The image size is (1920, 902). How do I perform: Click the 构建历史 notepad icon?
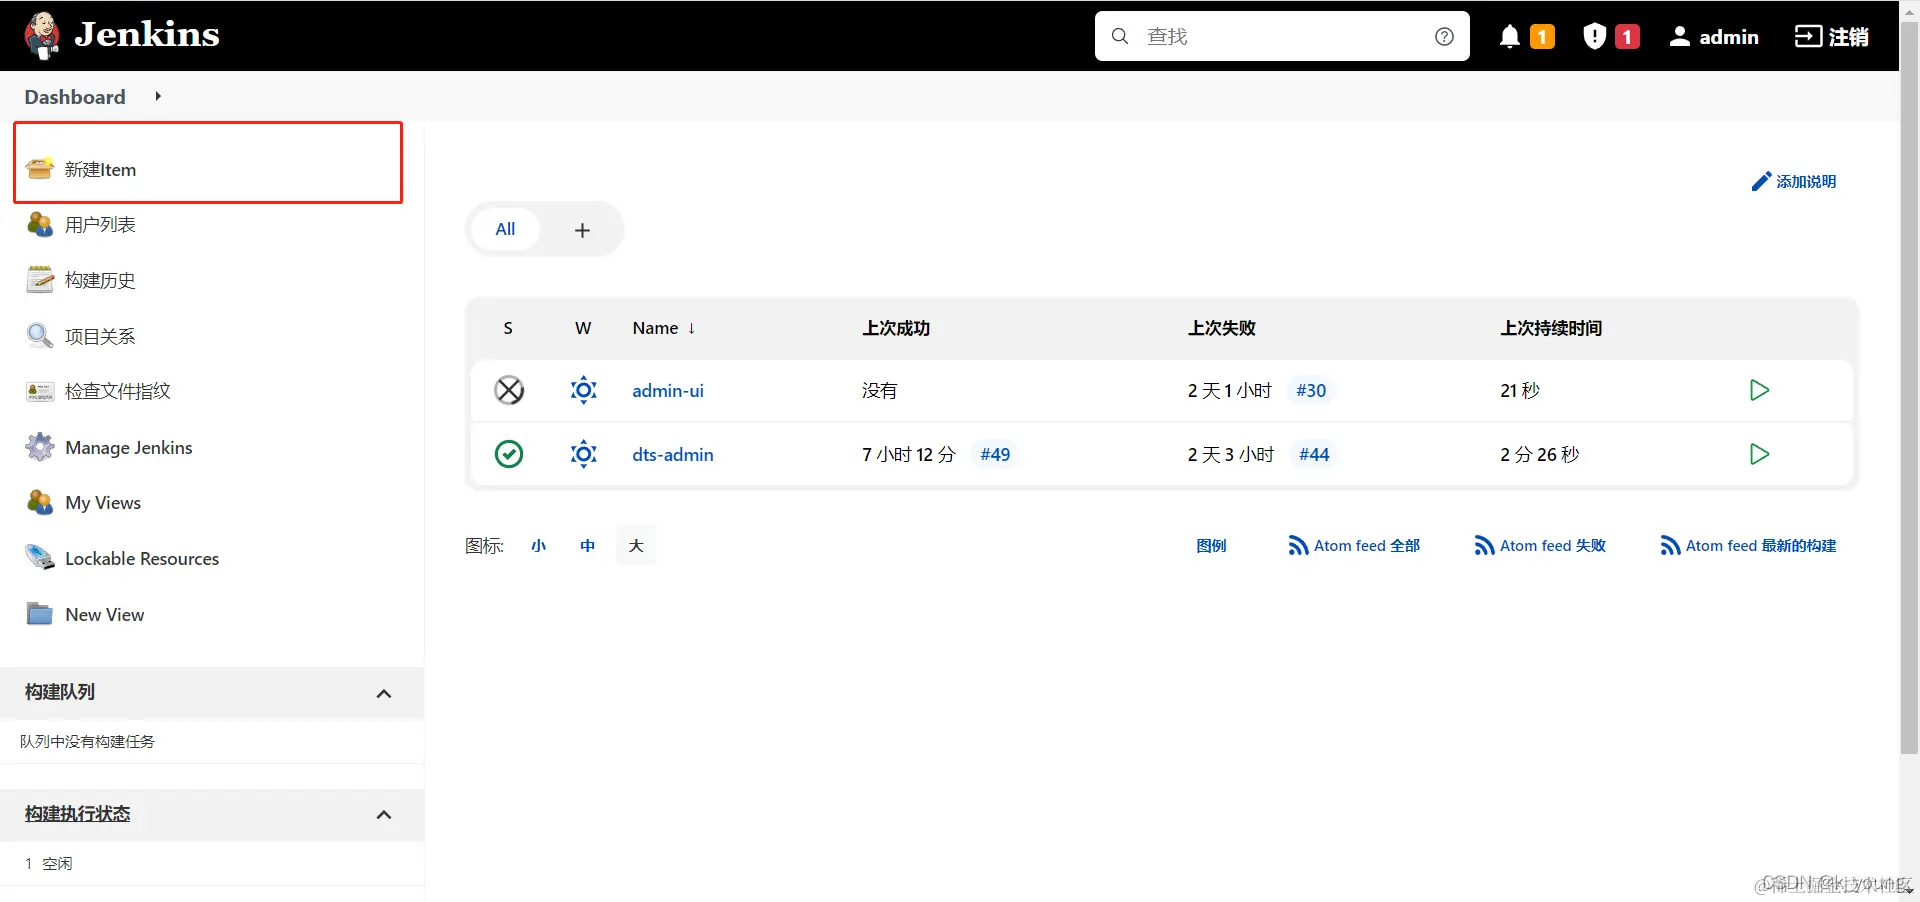point(40,280)
